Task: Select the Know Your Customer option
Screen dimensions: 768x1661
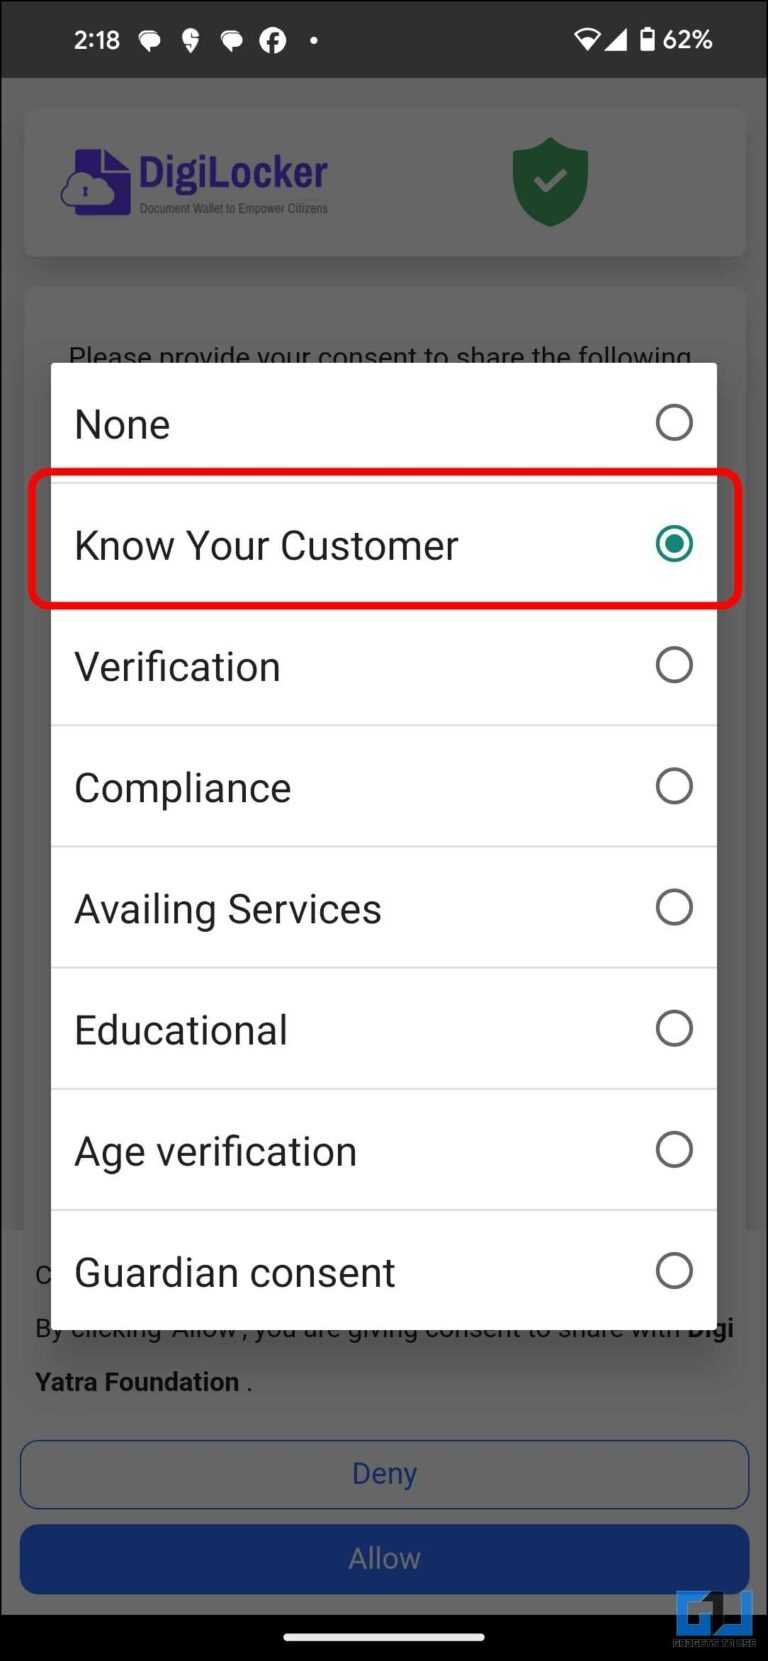Action: pyautogui.click(x=384, y=543)
